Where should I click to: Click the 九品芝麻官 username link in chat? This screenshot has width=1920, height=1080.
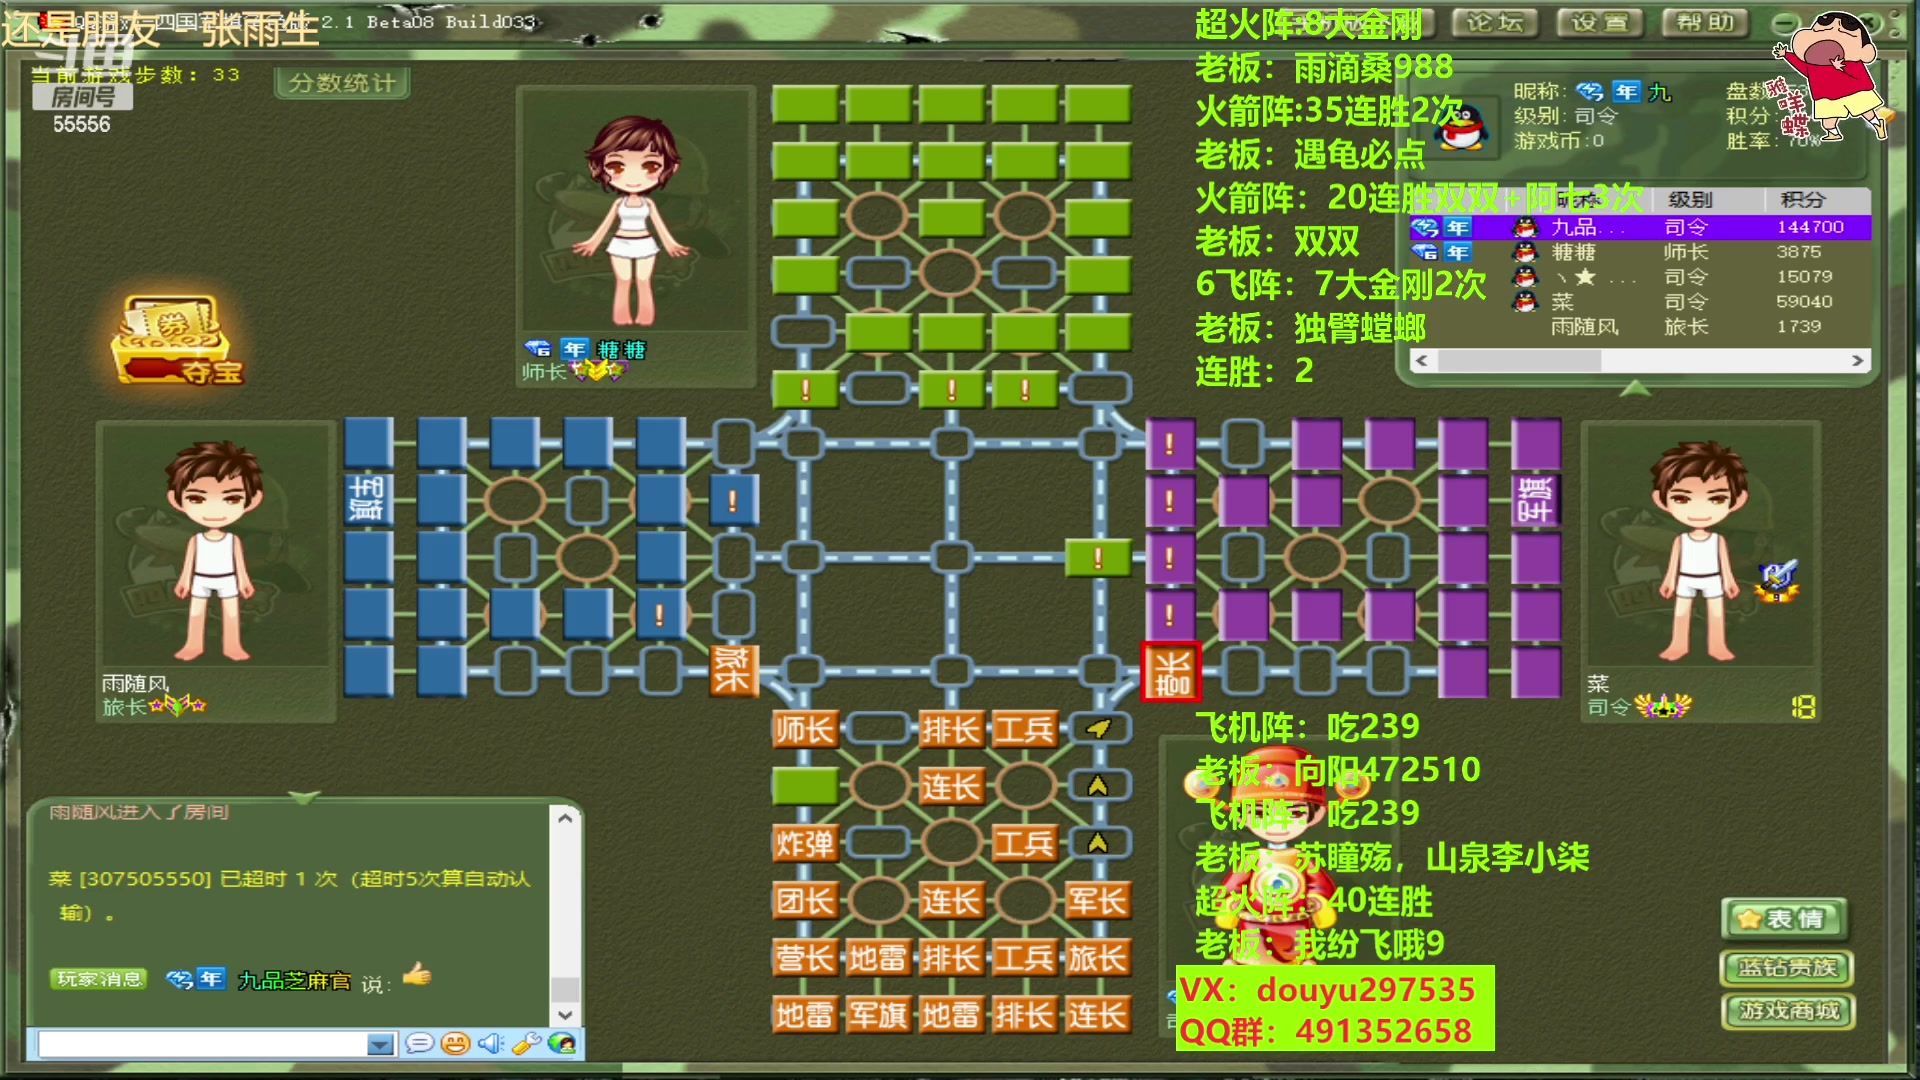(x=294, y=981)
